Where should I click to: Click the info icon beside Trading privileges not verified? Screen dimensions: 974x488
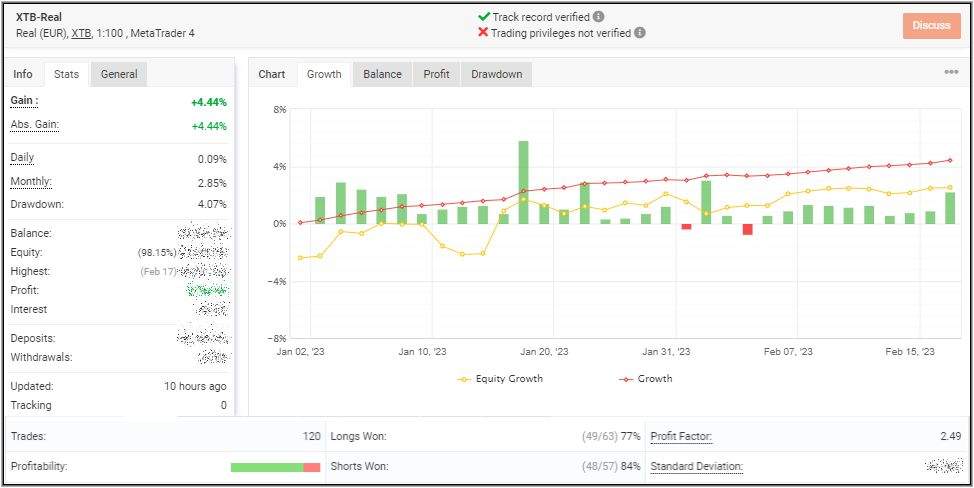point(640,33)
